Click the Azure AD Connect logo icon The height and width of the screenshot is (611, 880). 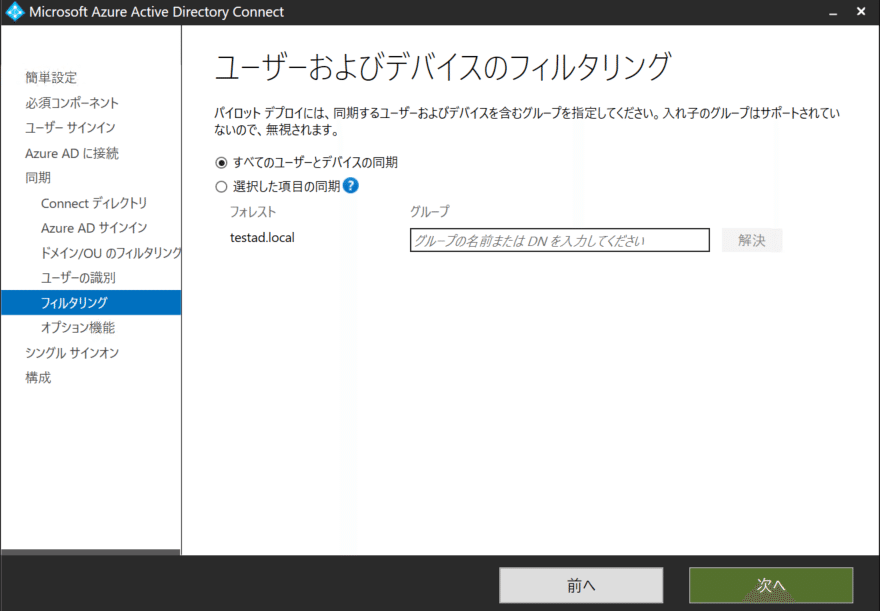[x=15, y=12]
